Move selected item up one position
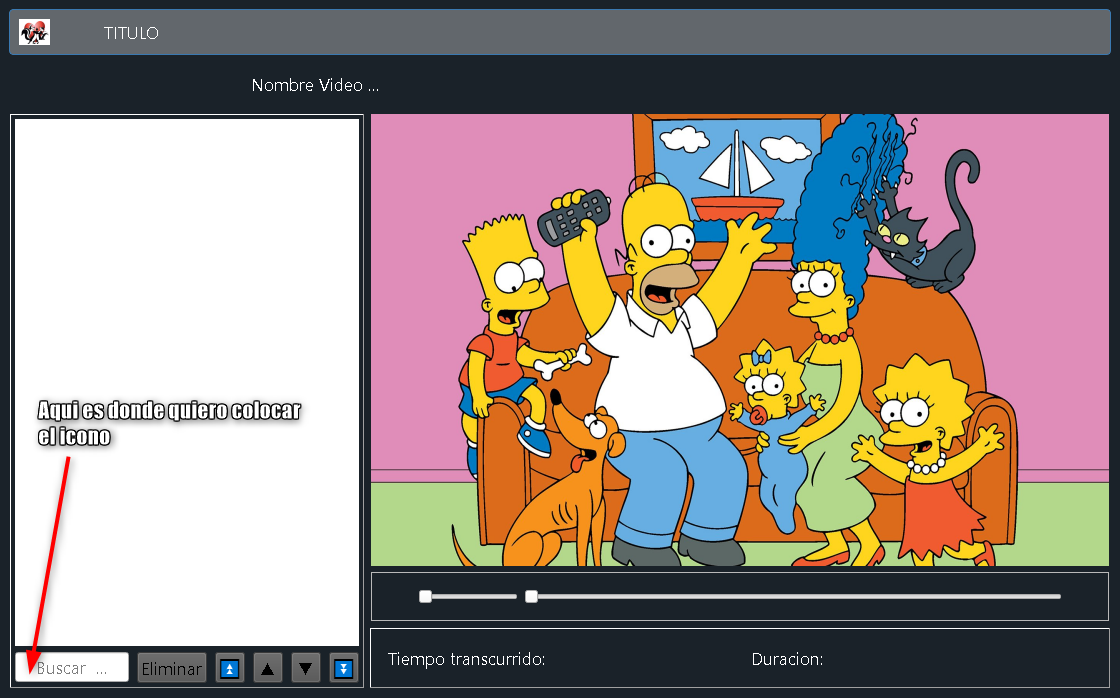Screen dimensions: 1120x698 [x=268, y=668]
